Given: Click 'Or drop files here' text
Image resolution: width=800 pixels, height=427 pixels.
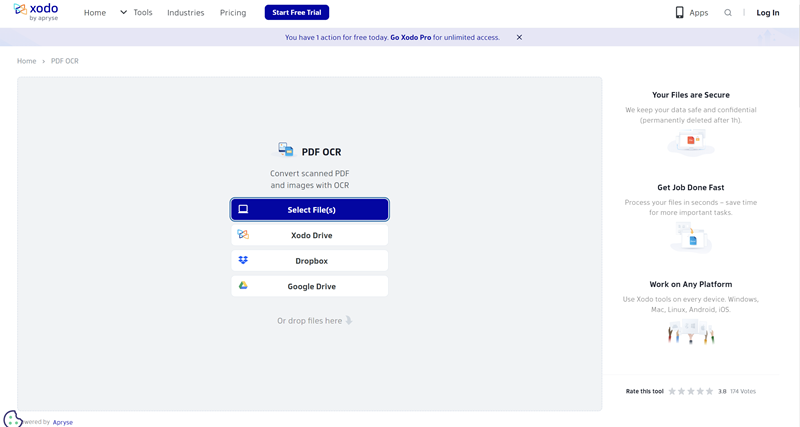Looking at the screenshot, I should click(x=310, y=321).
